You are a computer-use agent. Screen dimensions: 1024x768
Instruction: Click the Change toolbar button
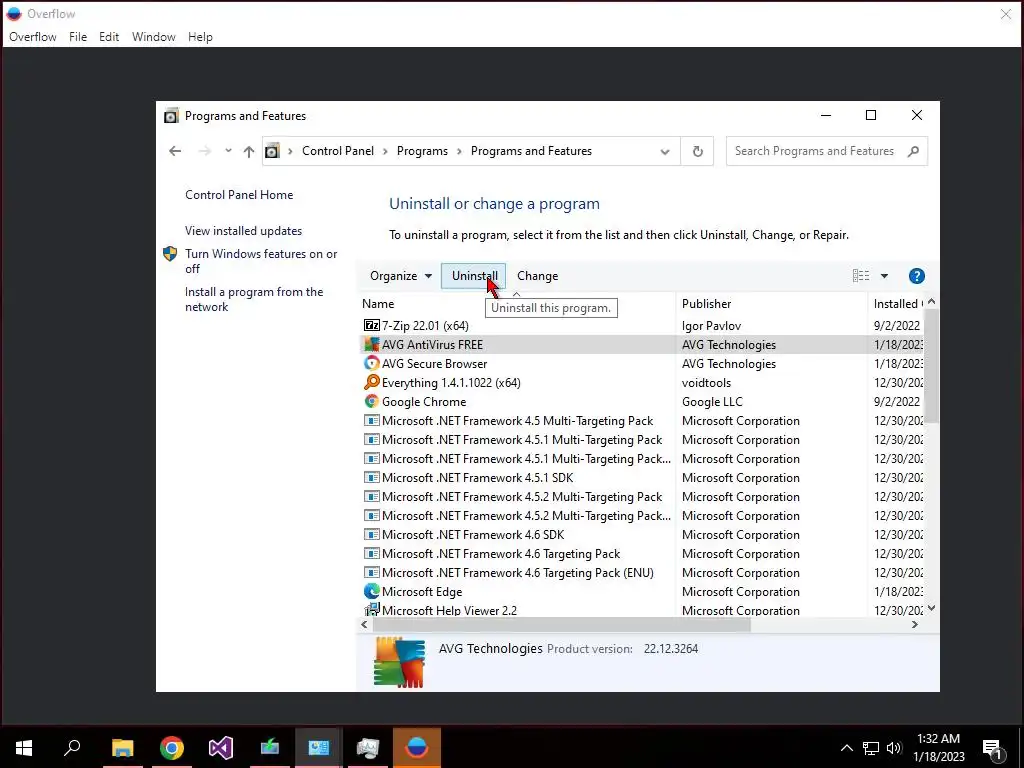click(x=537, y=276)
